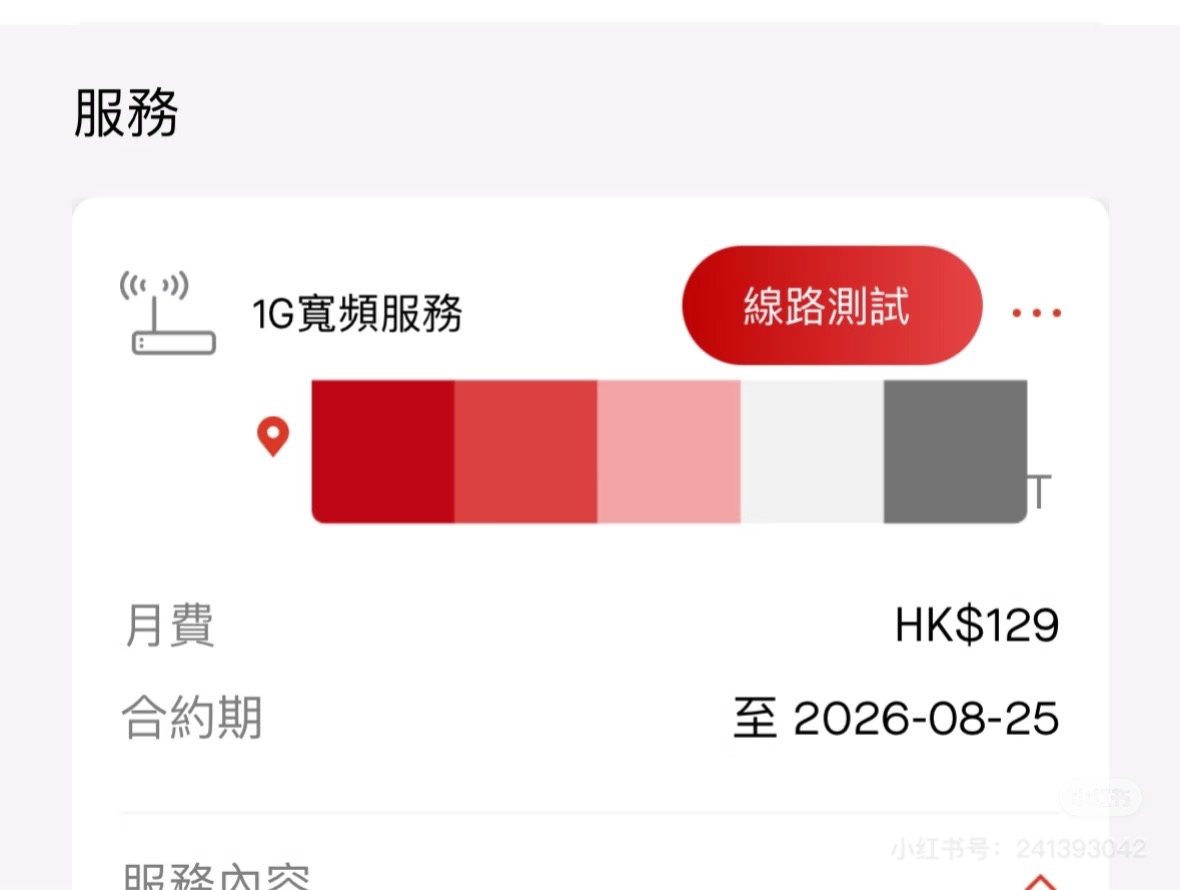Click the dark red segment of the colored bar
Screen dimensions: 1180x890
point(380,450)
